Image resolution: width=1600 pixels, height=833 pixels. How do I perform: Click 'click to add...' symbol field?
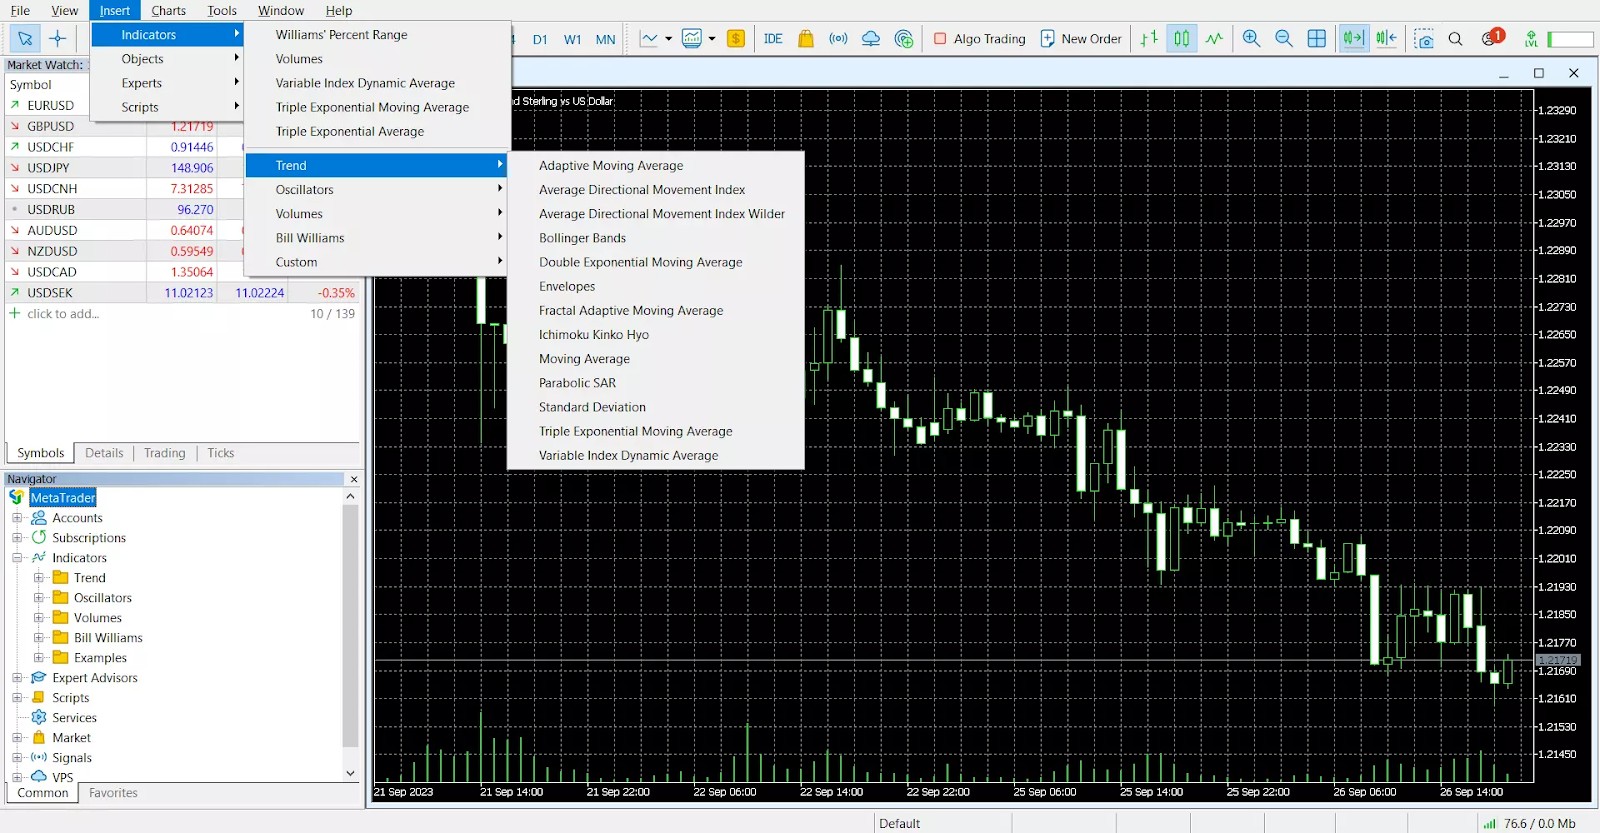point(63,314)
